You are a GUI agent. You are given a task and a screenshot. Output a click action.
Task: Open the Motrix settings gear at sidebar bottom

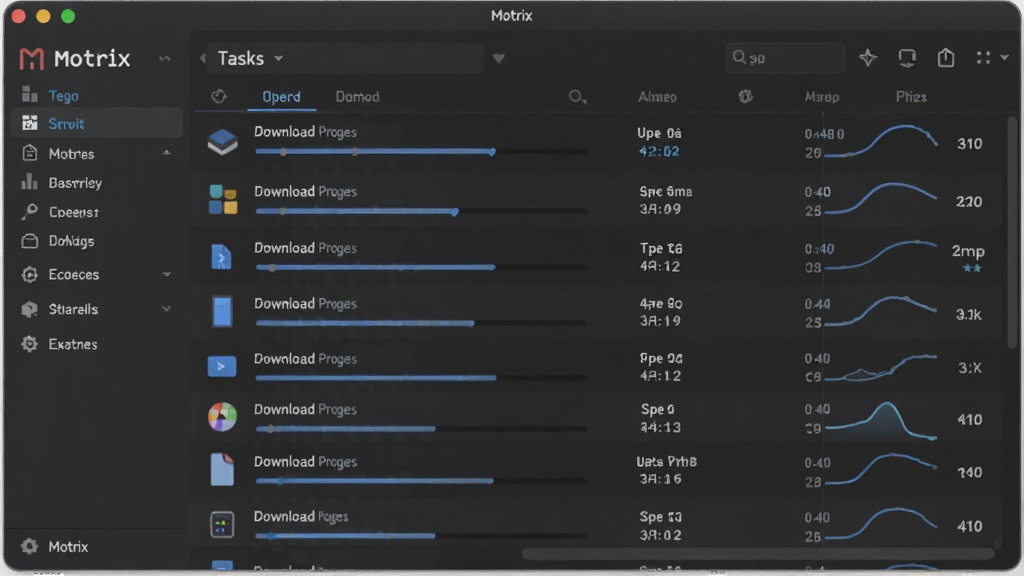pos(29,546)
